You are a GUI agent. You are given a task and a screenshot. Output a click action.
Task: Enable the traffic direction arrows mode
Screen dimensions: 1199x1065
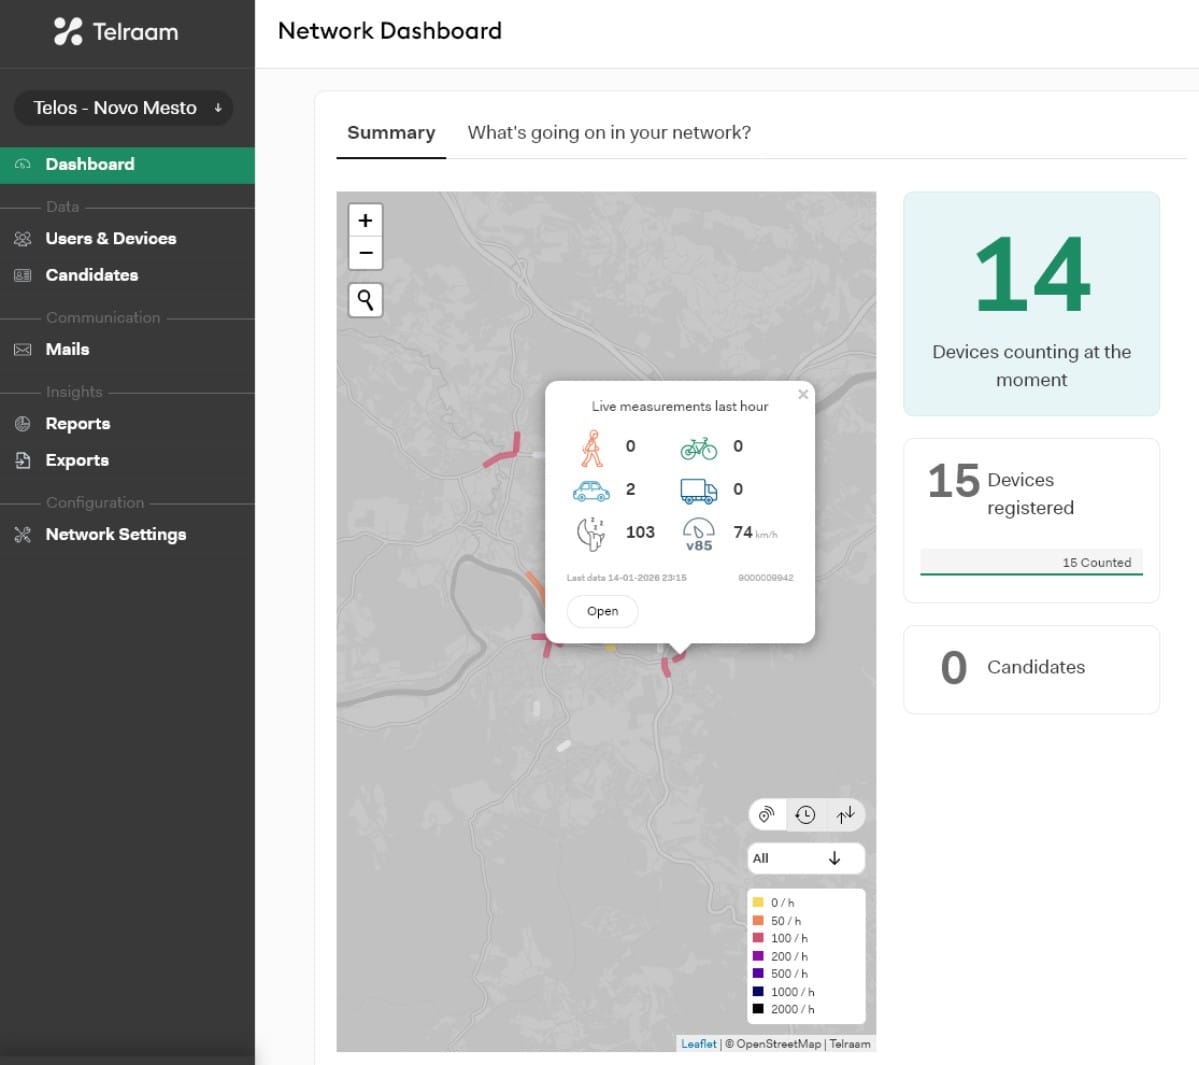click(845, 814)
